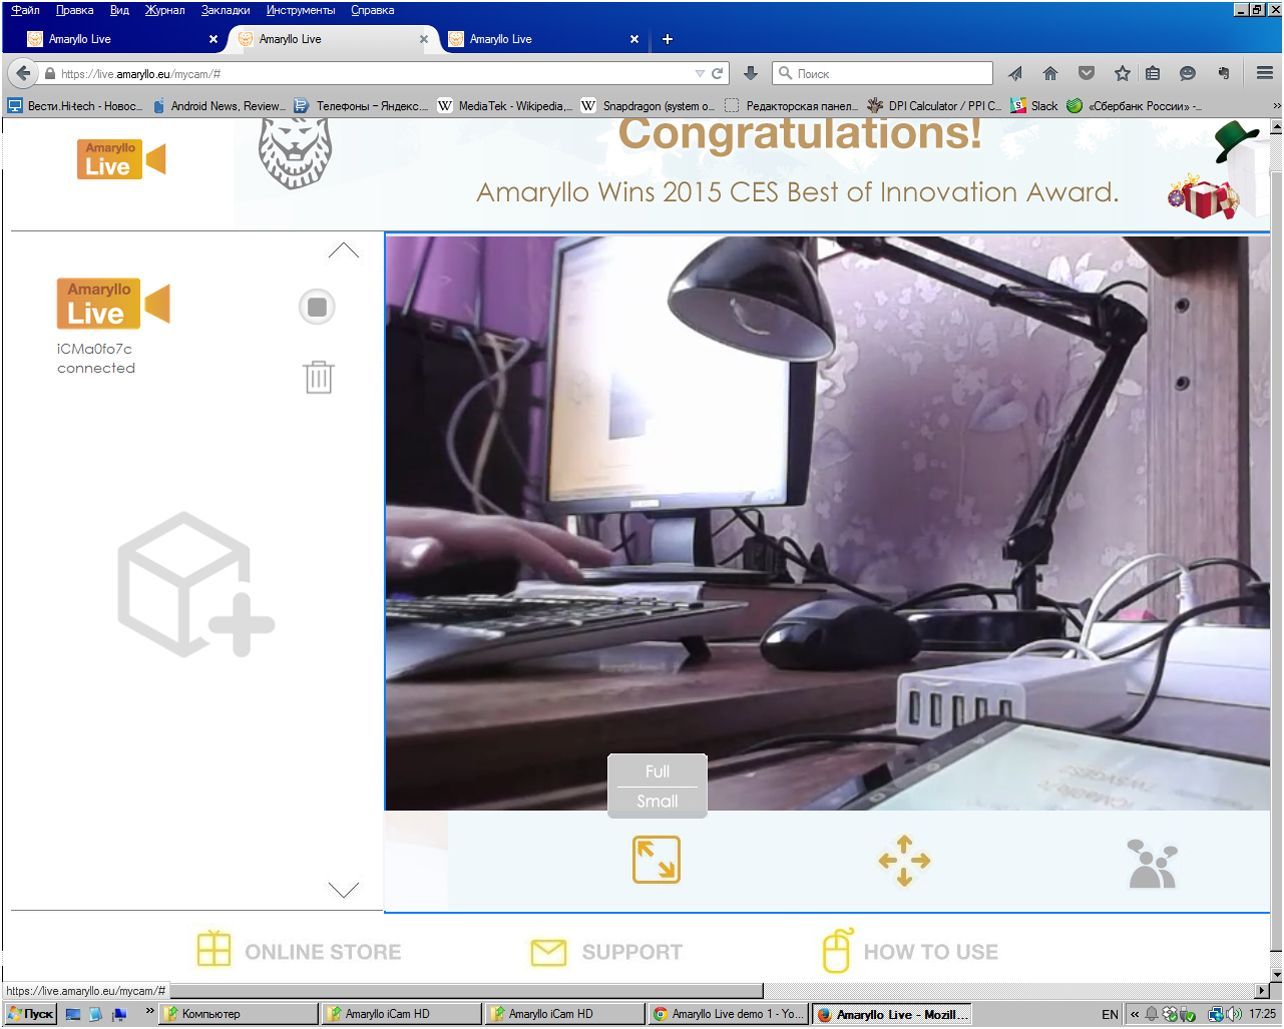Viewport: 1284px width, 1029px height.
Task: Open the pan-tilt directional arrows control
Action: click(904, 861)
